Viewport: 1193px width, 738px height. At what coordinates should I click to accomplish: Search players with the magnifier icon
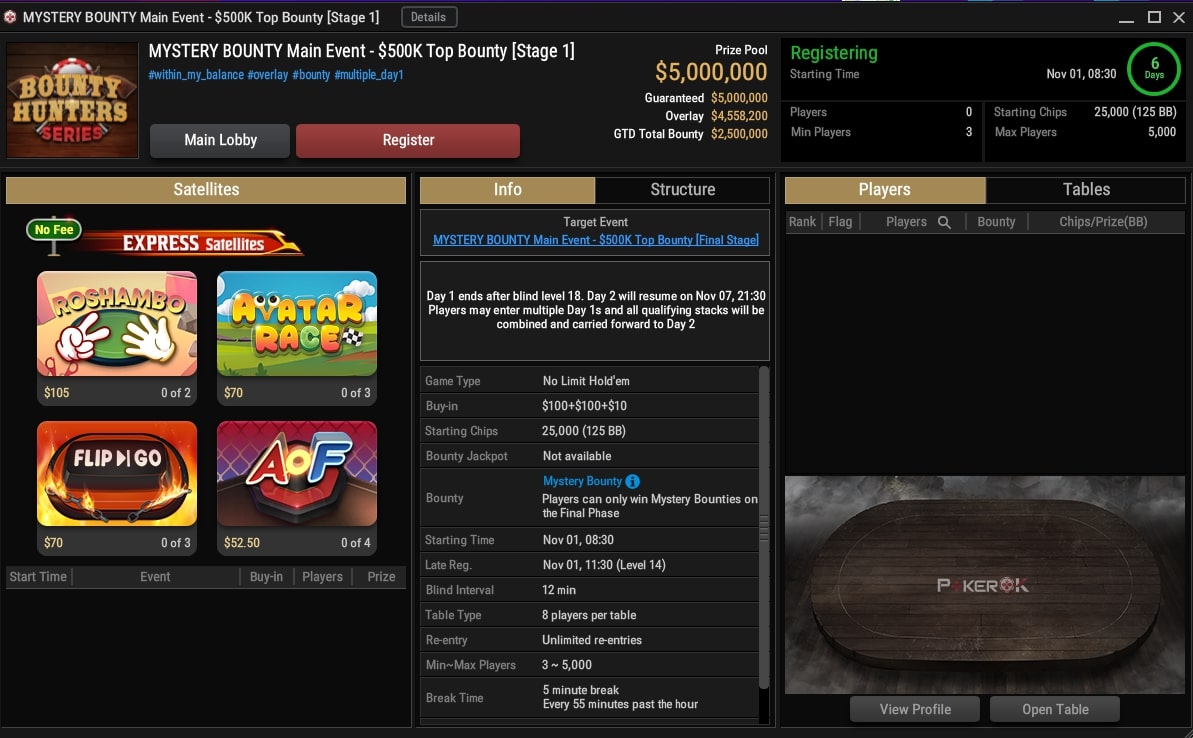pos(944,222)
